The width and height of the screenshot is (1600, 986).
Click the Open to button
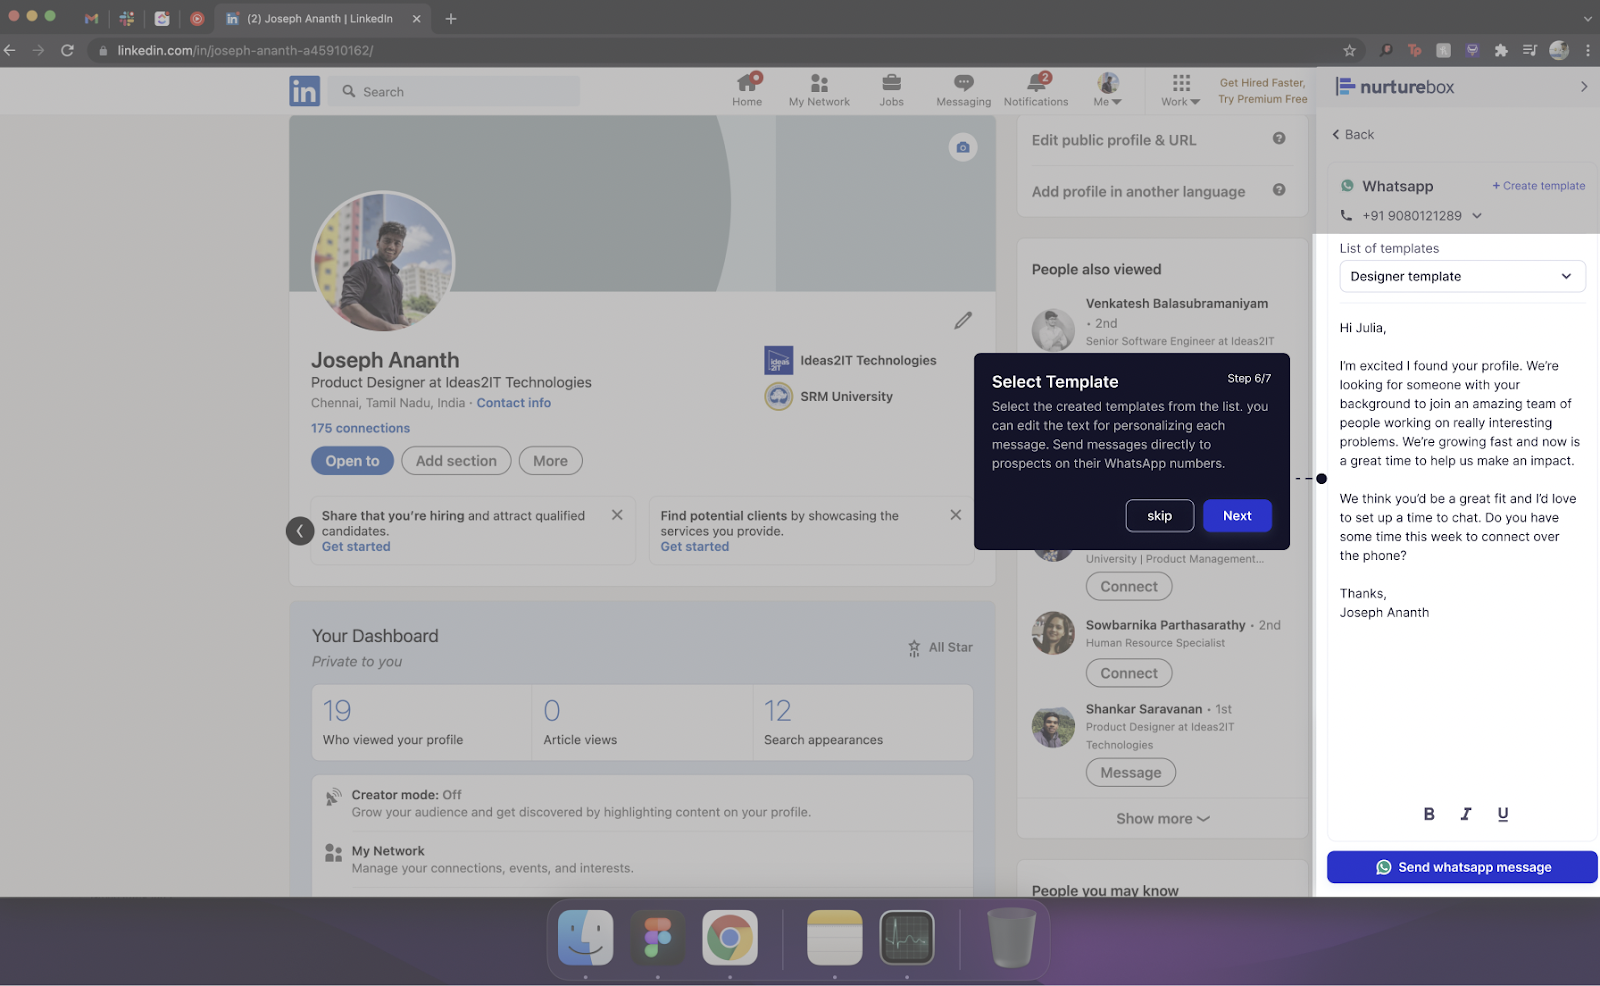(x=352, y=461)
